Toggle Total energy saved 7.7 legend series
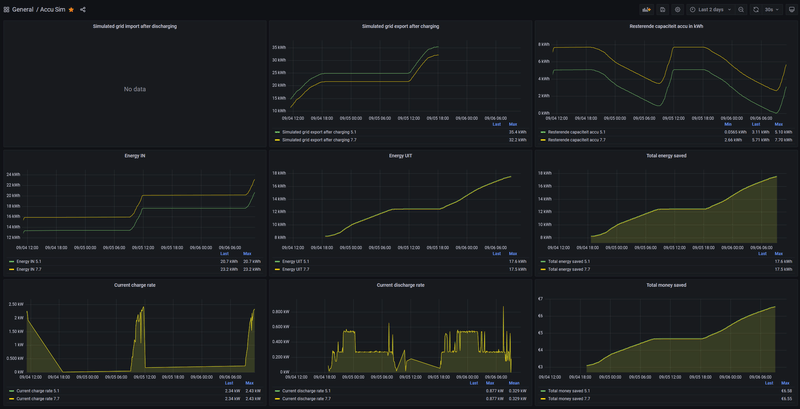This screenshot has height=409, width=800. 569,269
